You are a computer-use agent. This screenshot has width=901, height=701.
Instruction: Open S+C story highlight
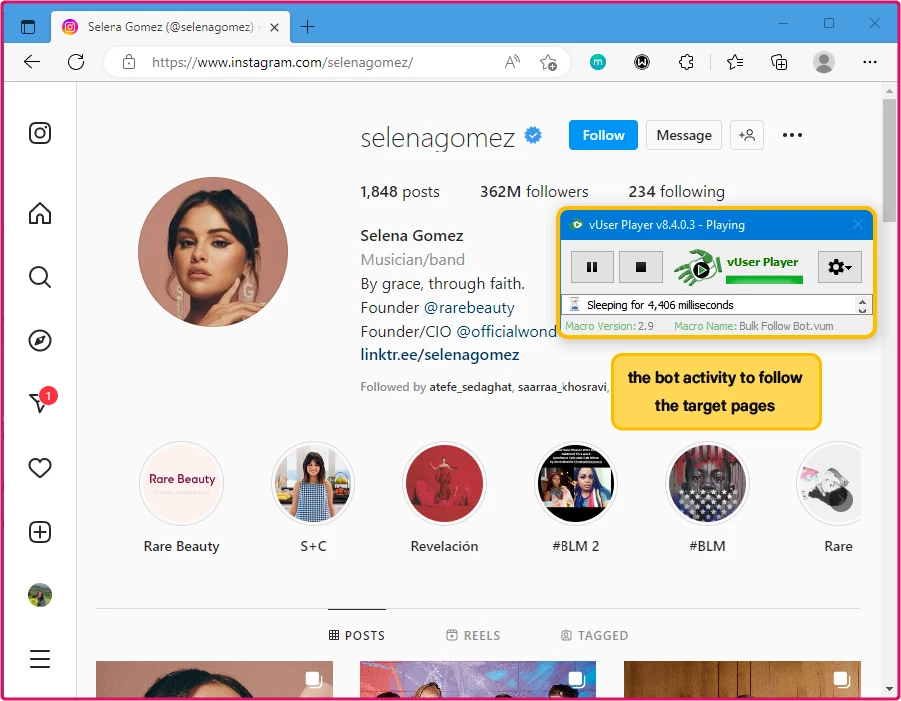[313, 484]
